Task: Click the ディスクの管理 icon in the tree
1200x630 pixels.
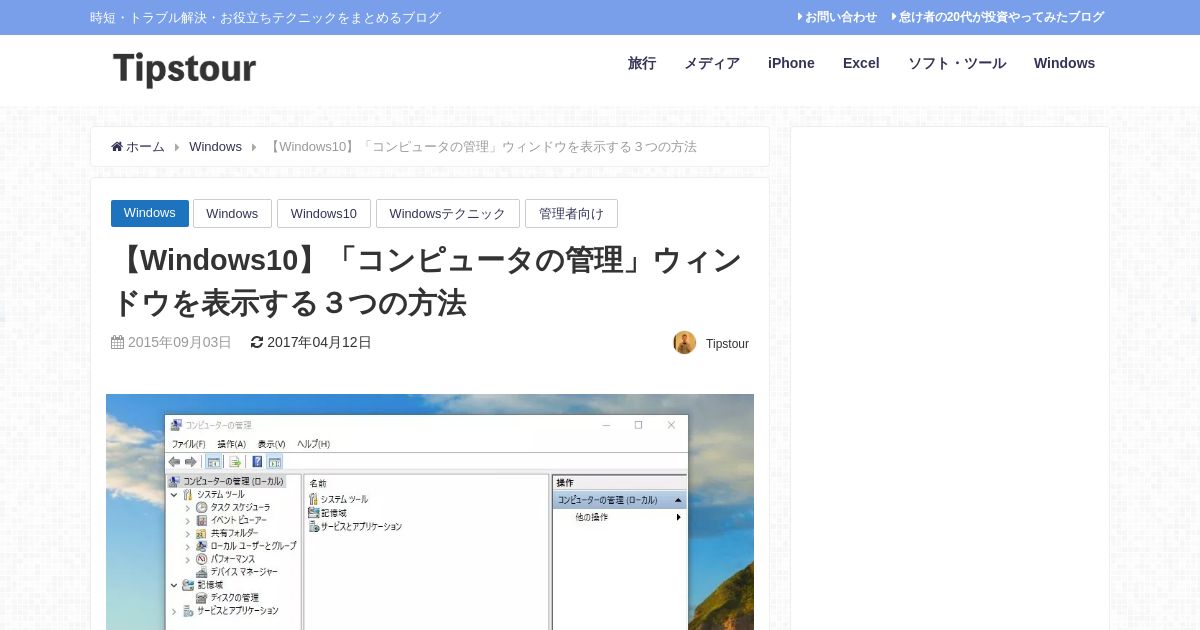Action: pyautogui.click(x=201, y=598)
